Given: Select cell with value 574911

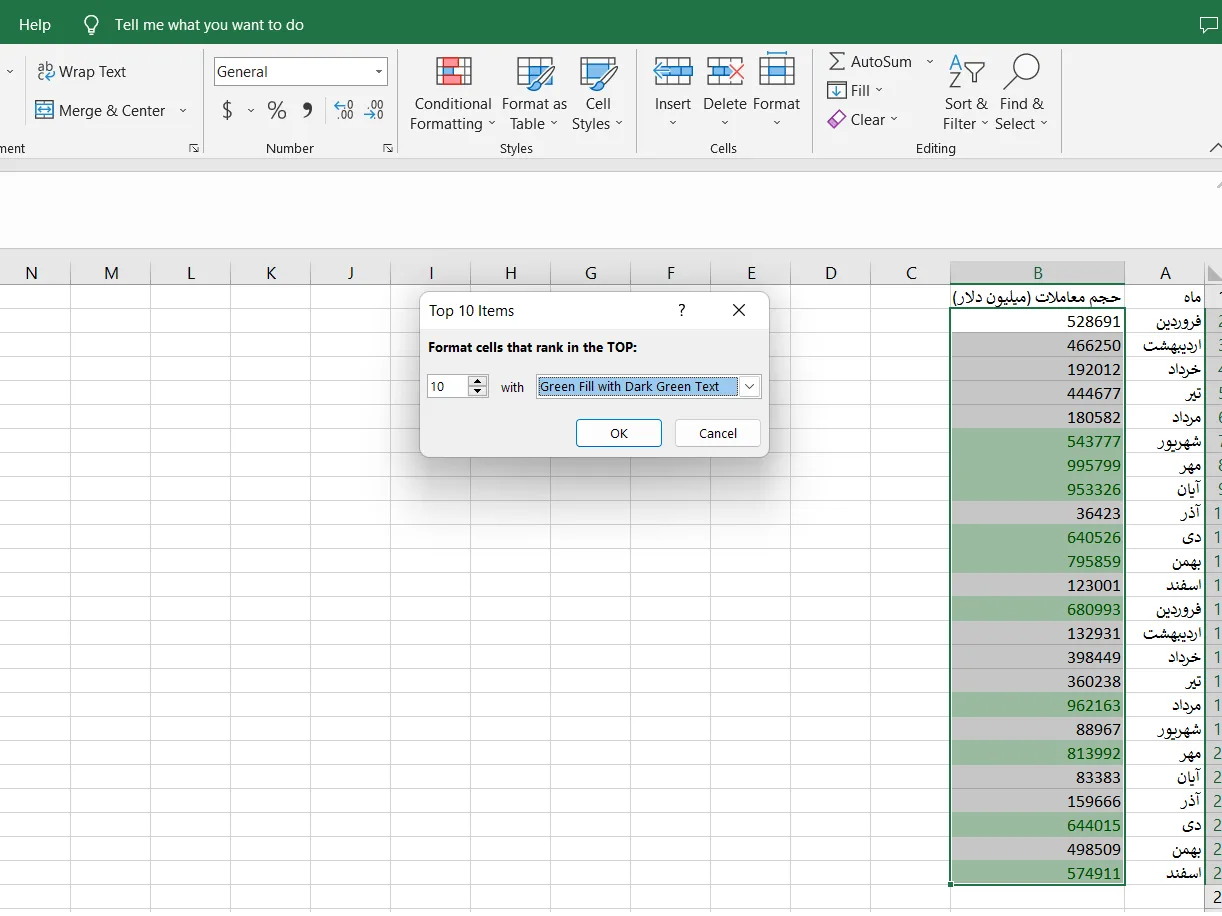Looking at the screenshot, I should [x=1038, y=873].
